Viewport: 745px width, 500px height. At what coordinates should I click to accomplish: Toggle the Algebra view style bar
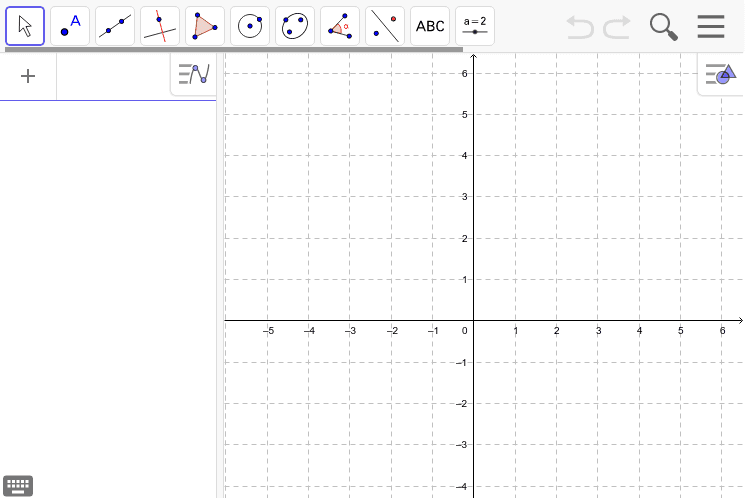[194, 75]
